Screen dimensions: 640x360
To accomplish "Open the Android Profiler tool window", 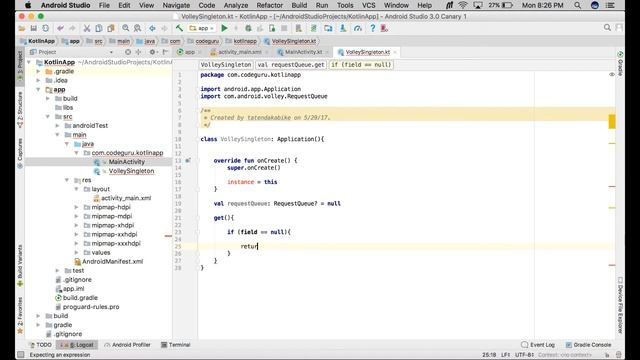I will pos(127,345).
